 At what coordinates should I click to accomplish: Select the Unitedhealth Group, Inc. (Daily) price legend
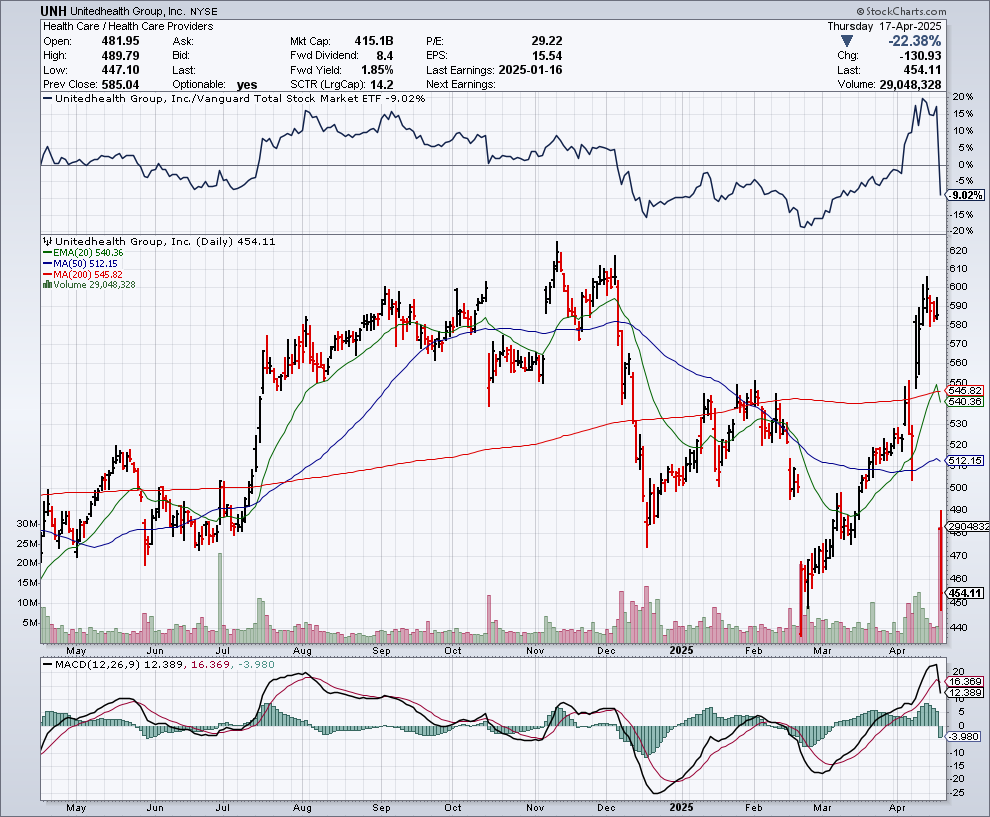click(159, 241)
